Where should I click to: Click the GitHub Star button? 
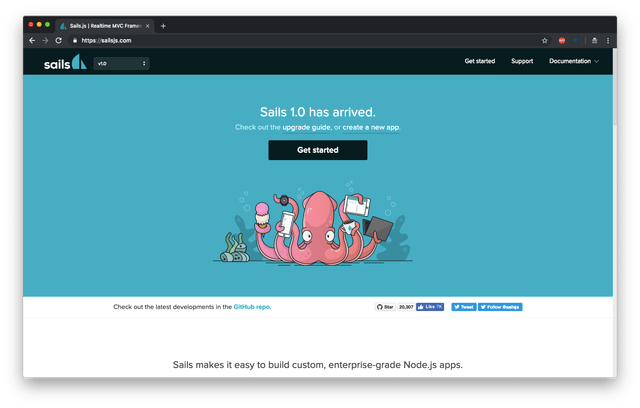[x=385, y=307]
